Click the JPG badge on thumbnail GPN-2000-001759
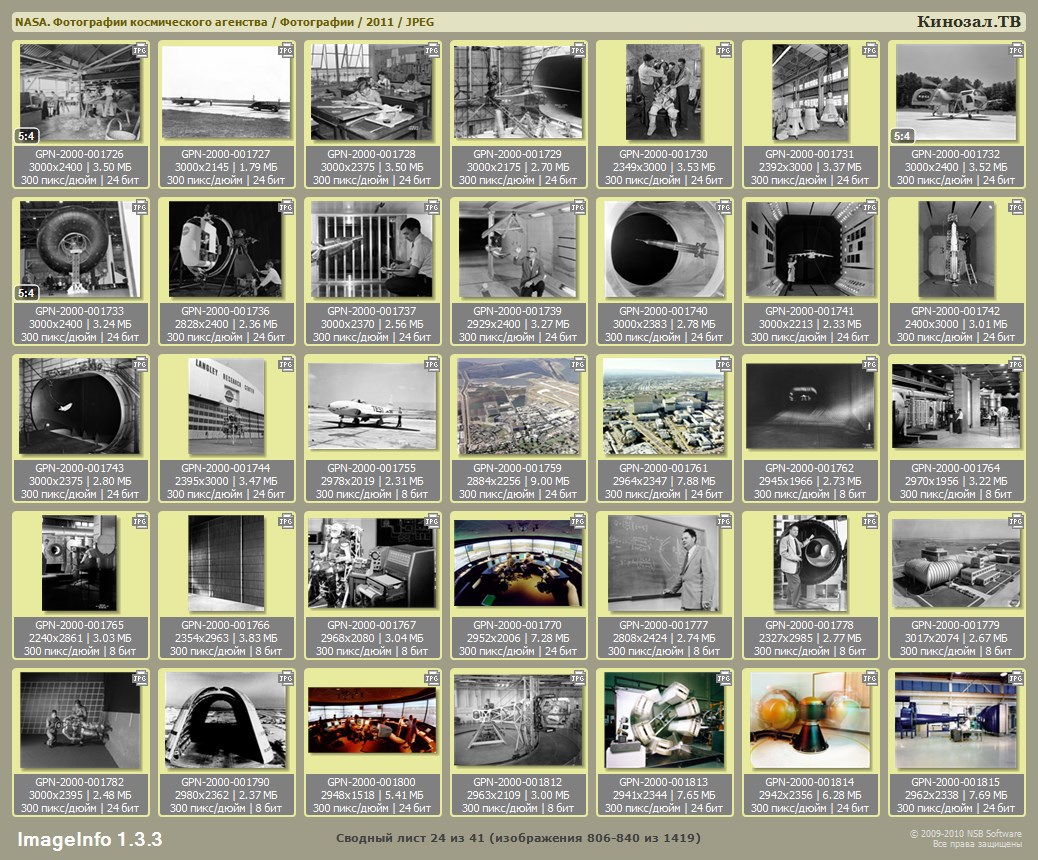 [578, 365]
